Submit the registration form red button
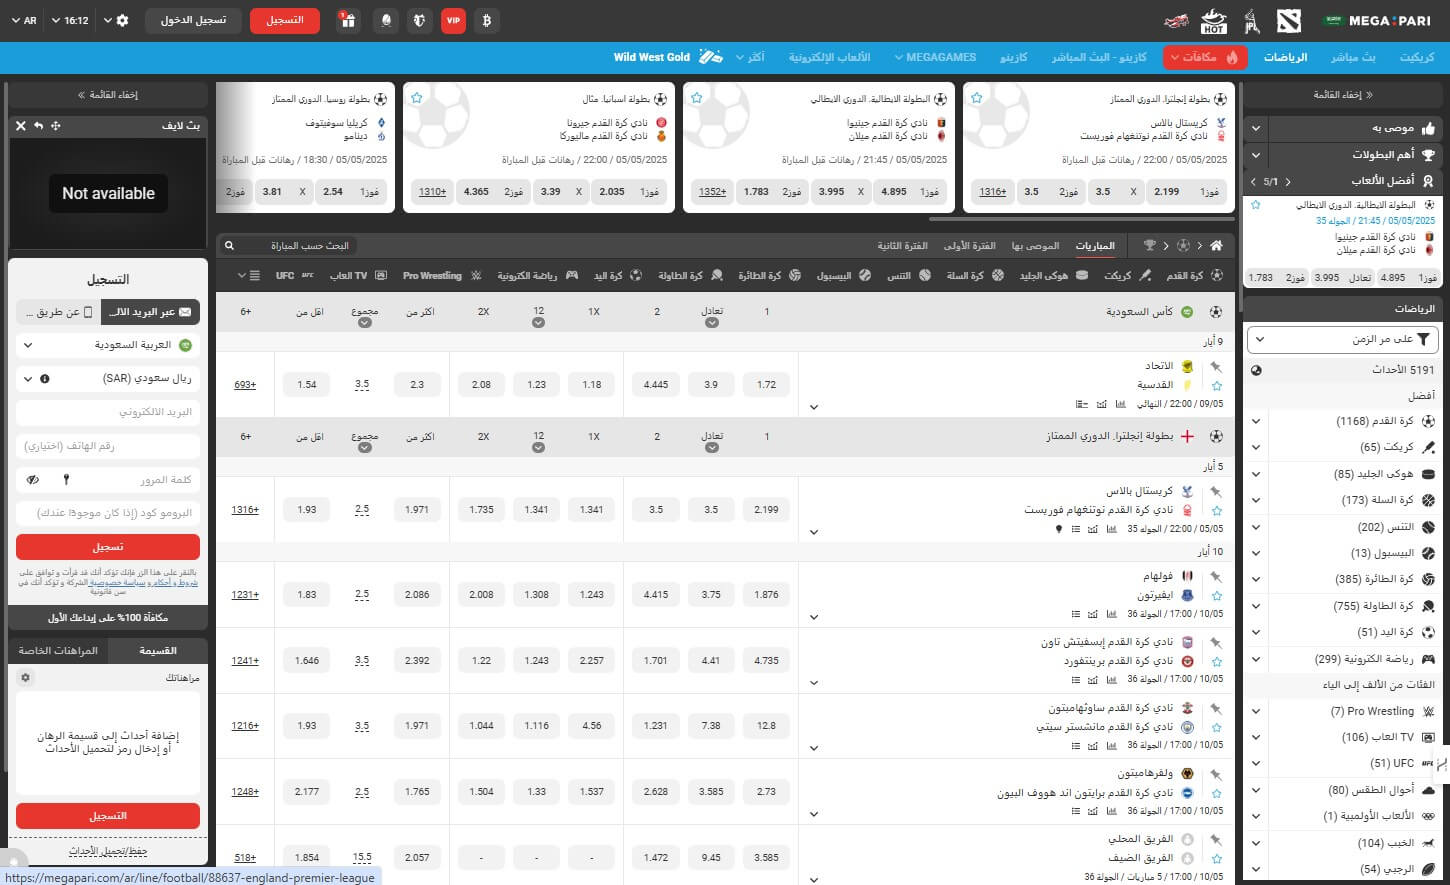 click(108, 547)
